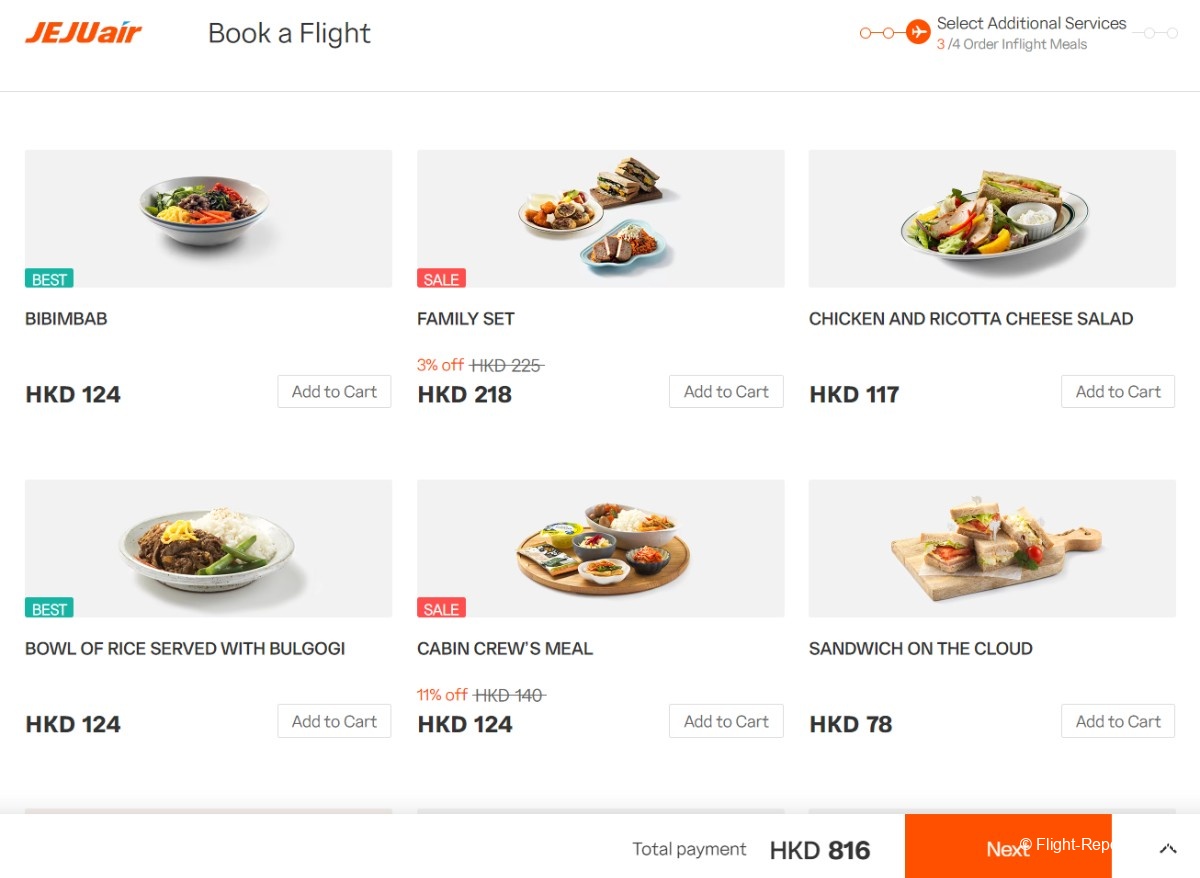
Task: Add Family Set to cart
Action: coord(726,392)
